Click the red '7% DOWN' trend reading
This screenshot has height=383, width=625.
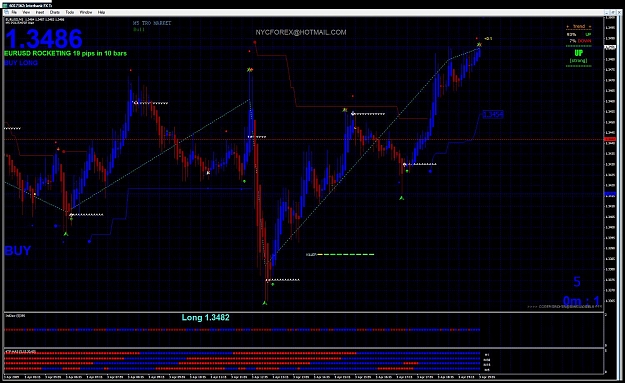click(580, 41)
